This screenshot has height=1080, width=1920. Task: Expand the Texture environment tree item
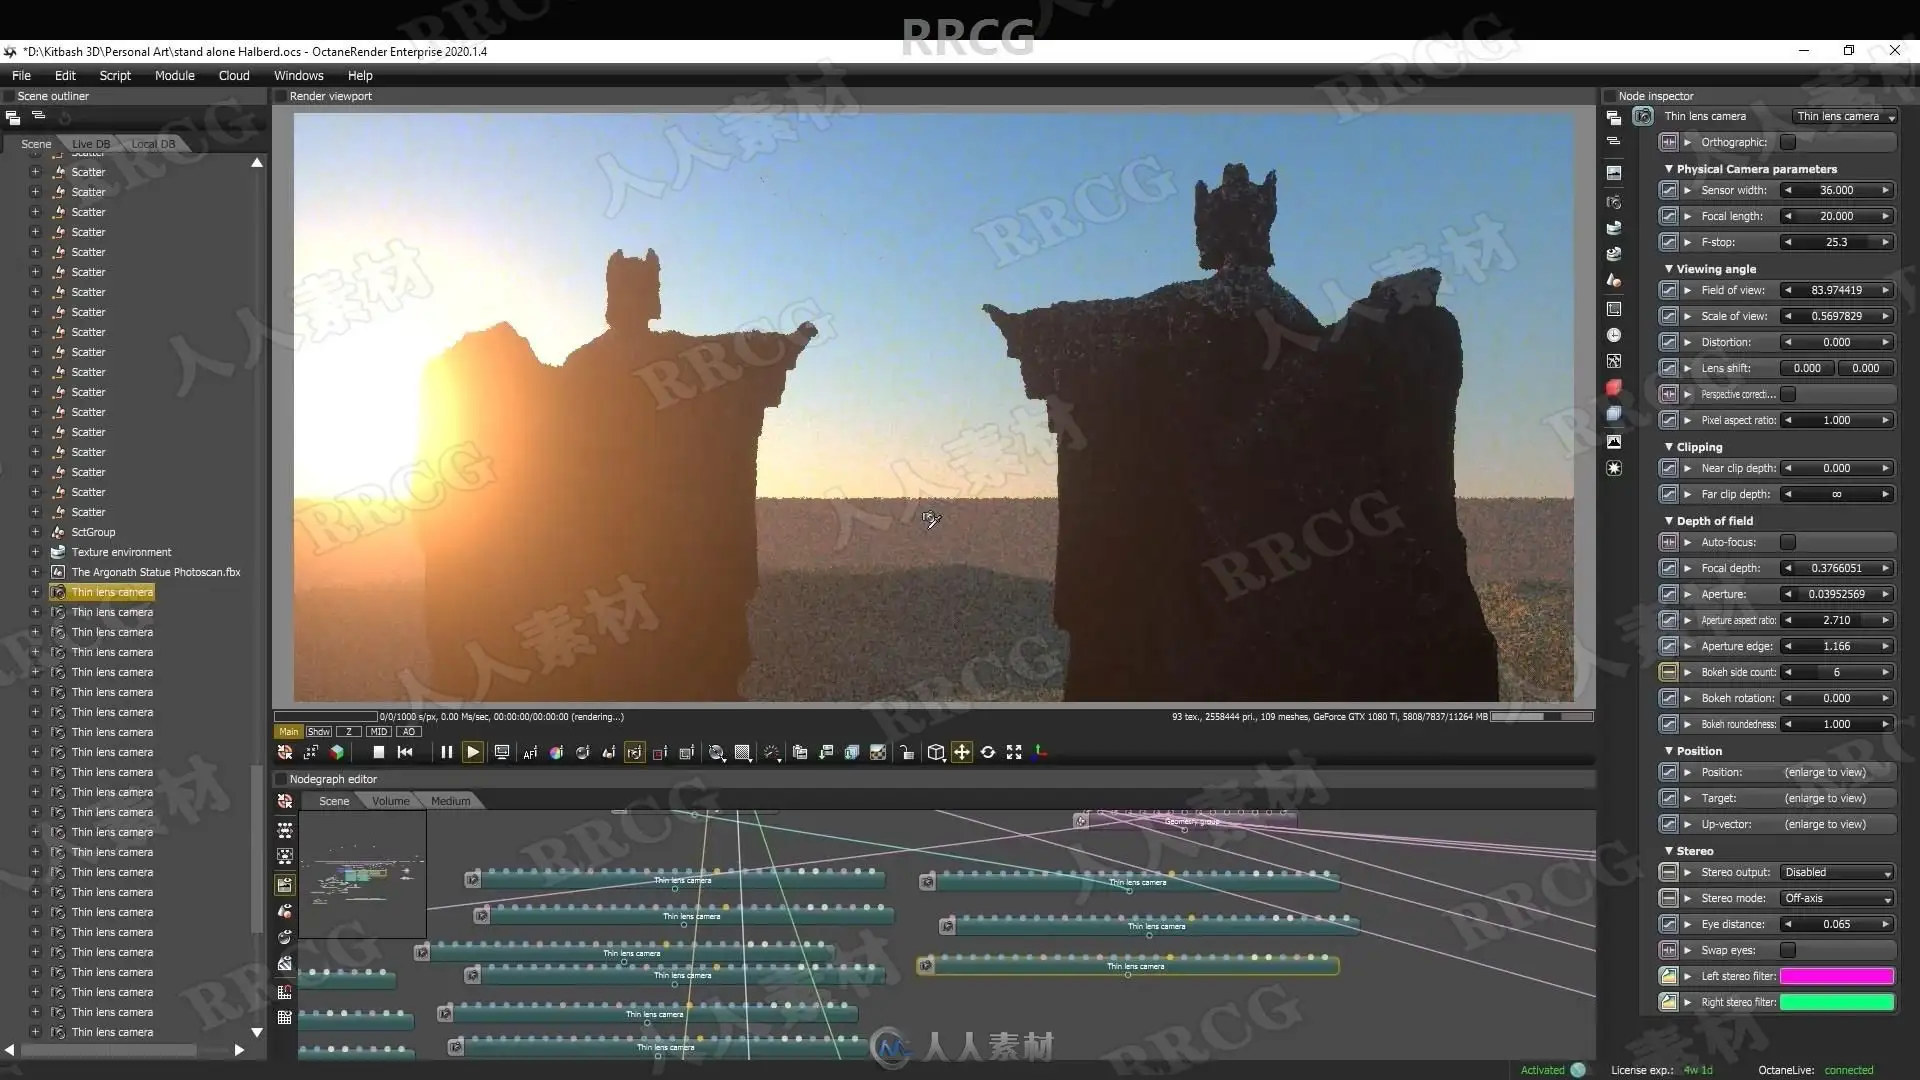click(35, 552)
